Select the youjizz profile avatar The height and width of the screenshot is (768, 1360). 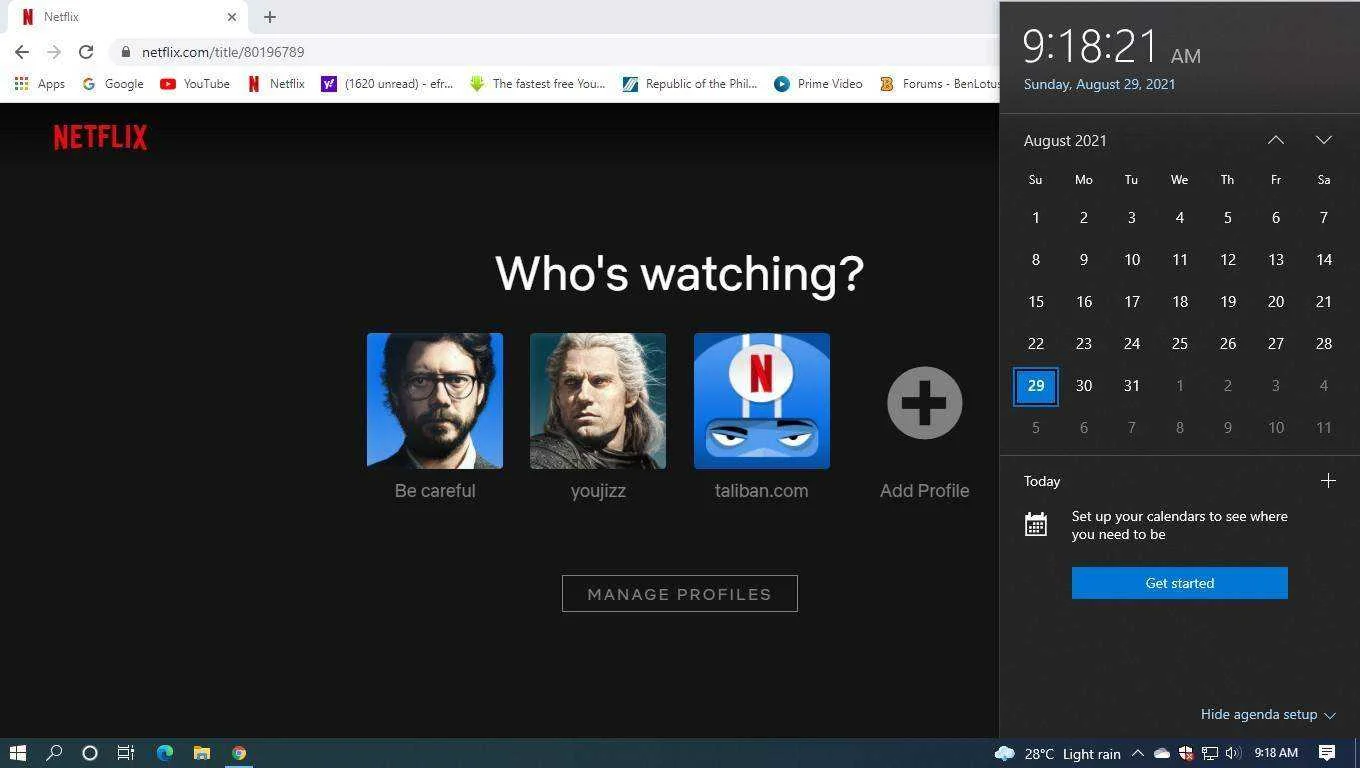[x=598, y=401]
